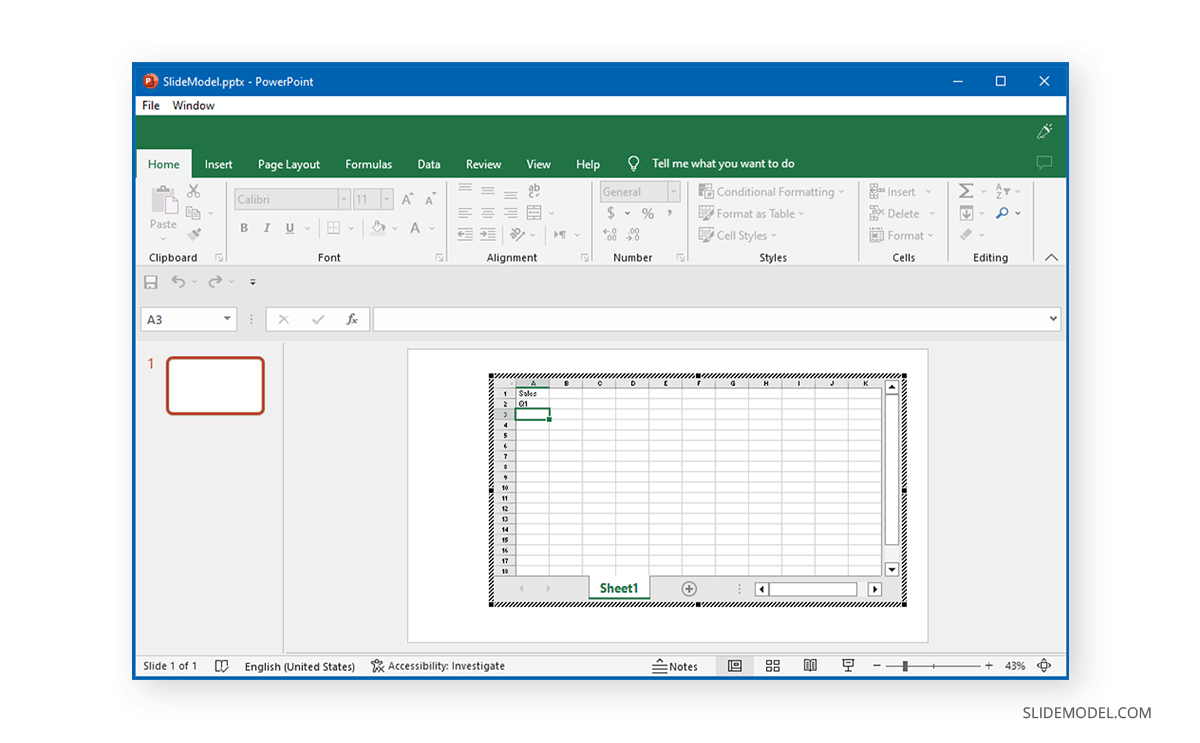
Task: Click Sort & Filter icon
Action: point(1003,190)
